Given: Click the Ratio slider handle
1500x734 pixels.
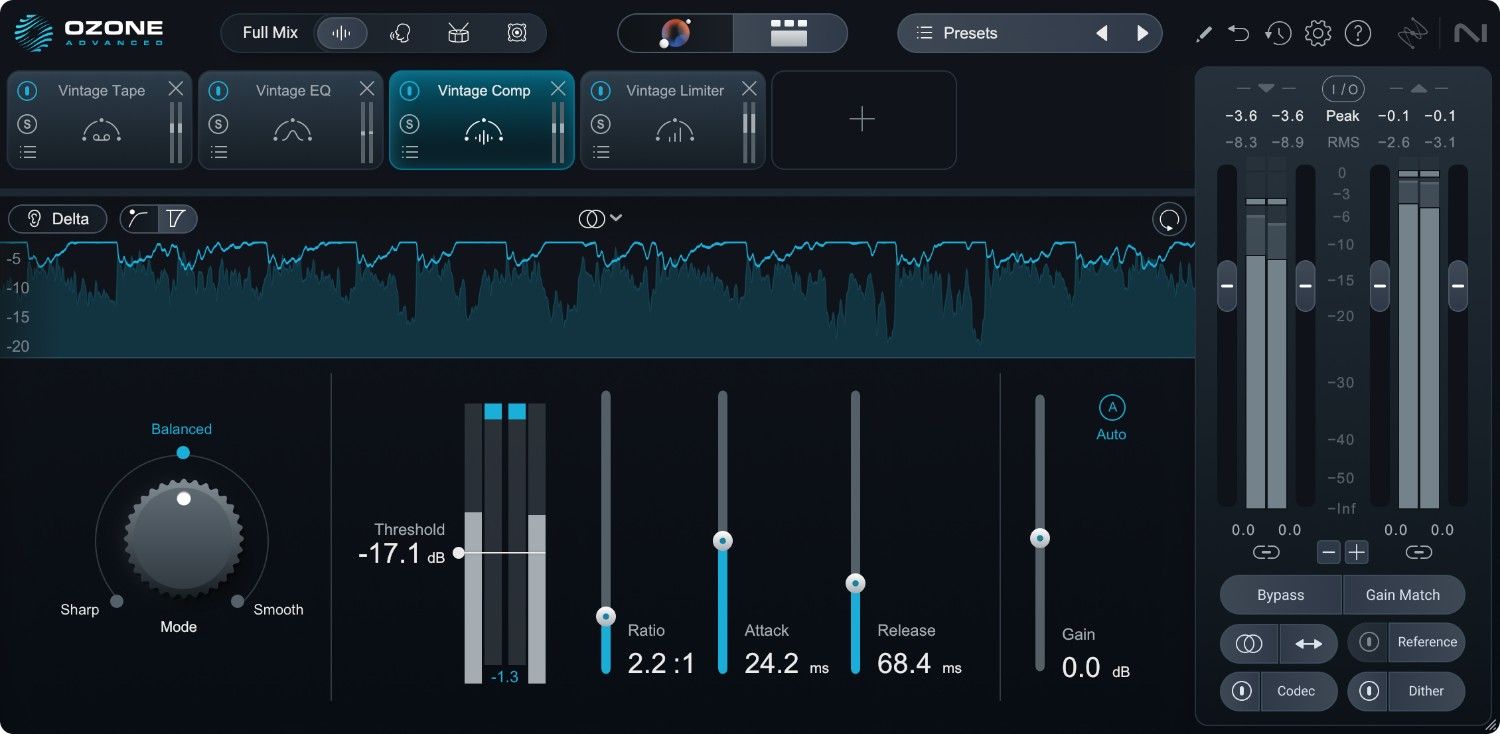Looking at the screenshot, I should [606, 617].
